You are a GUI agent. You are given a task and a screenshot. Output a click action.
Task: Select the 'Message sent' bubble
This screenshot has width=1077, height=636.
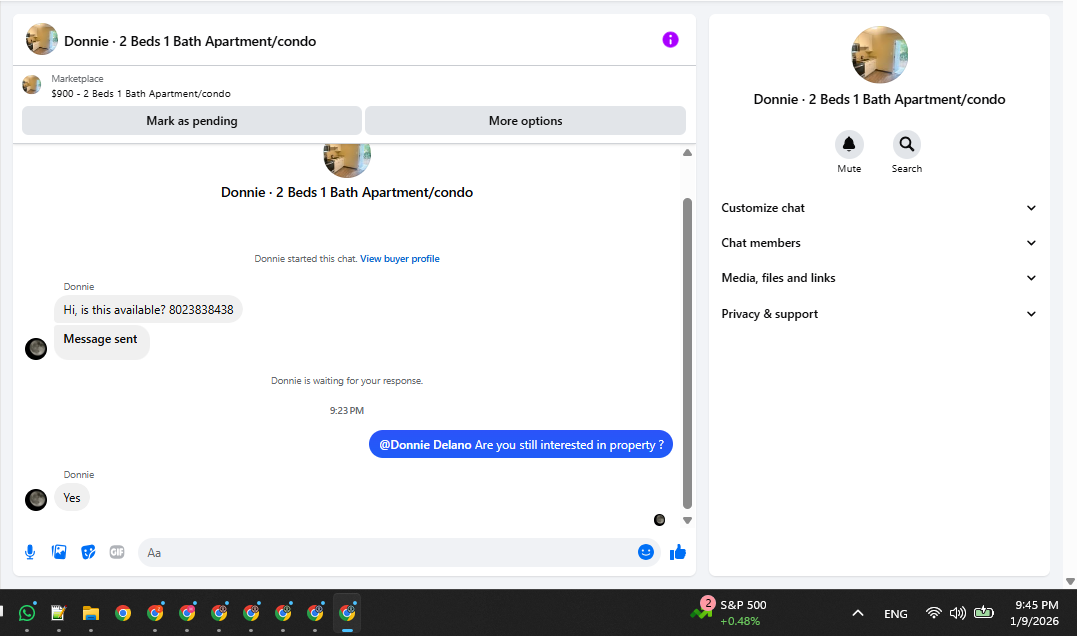tap(102, 341)
